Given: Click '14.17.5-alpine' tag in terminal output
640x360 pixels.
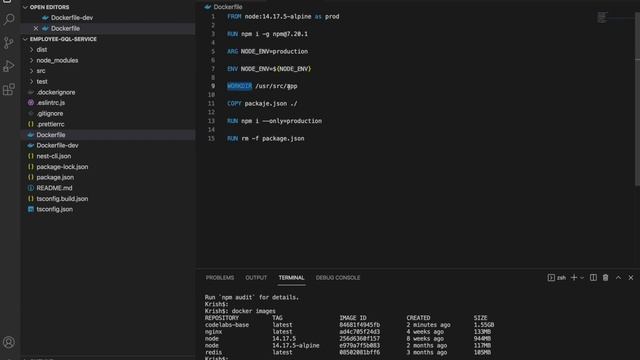Looking at the screenshot, I should click(296, 345).
